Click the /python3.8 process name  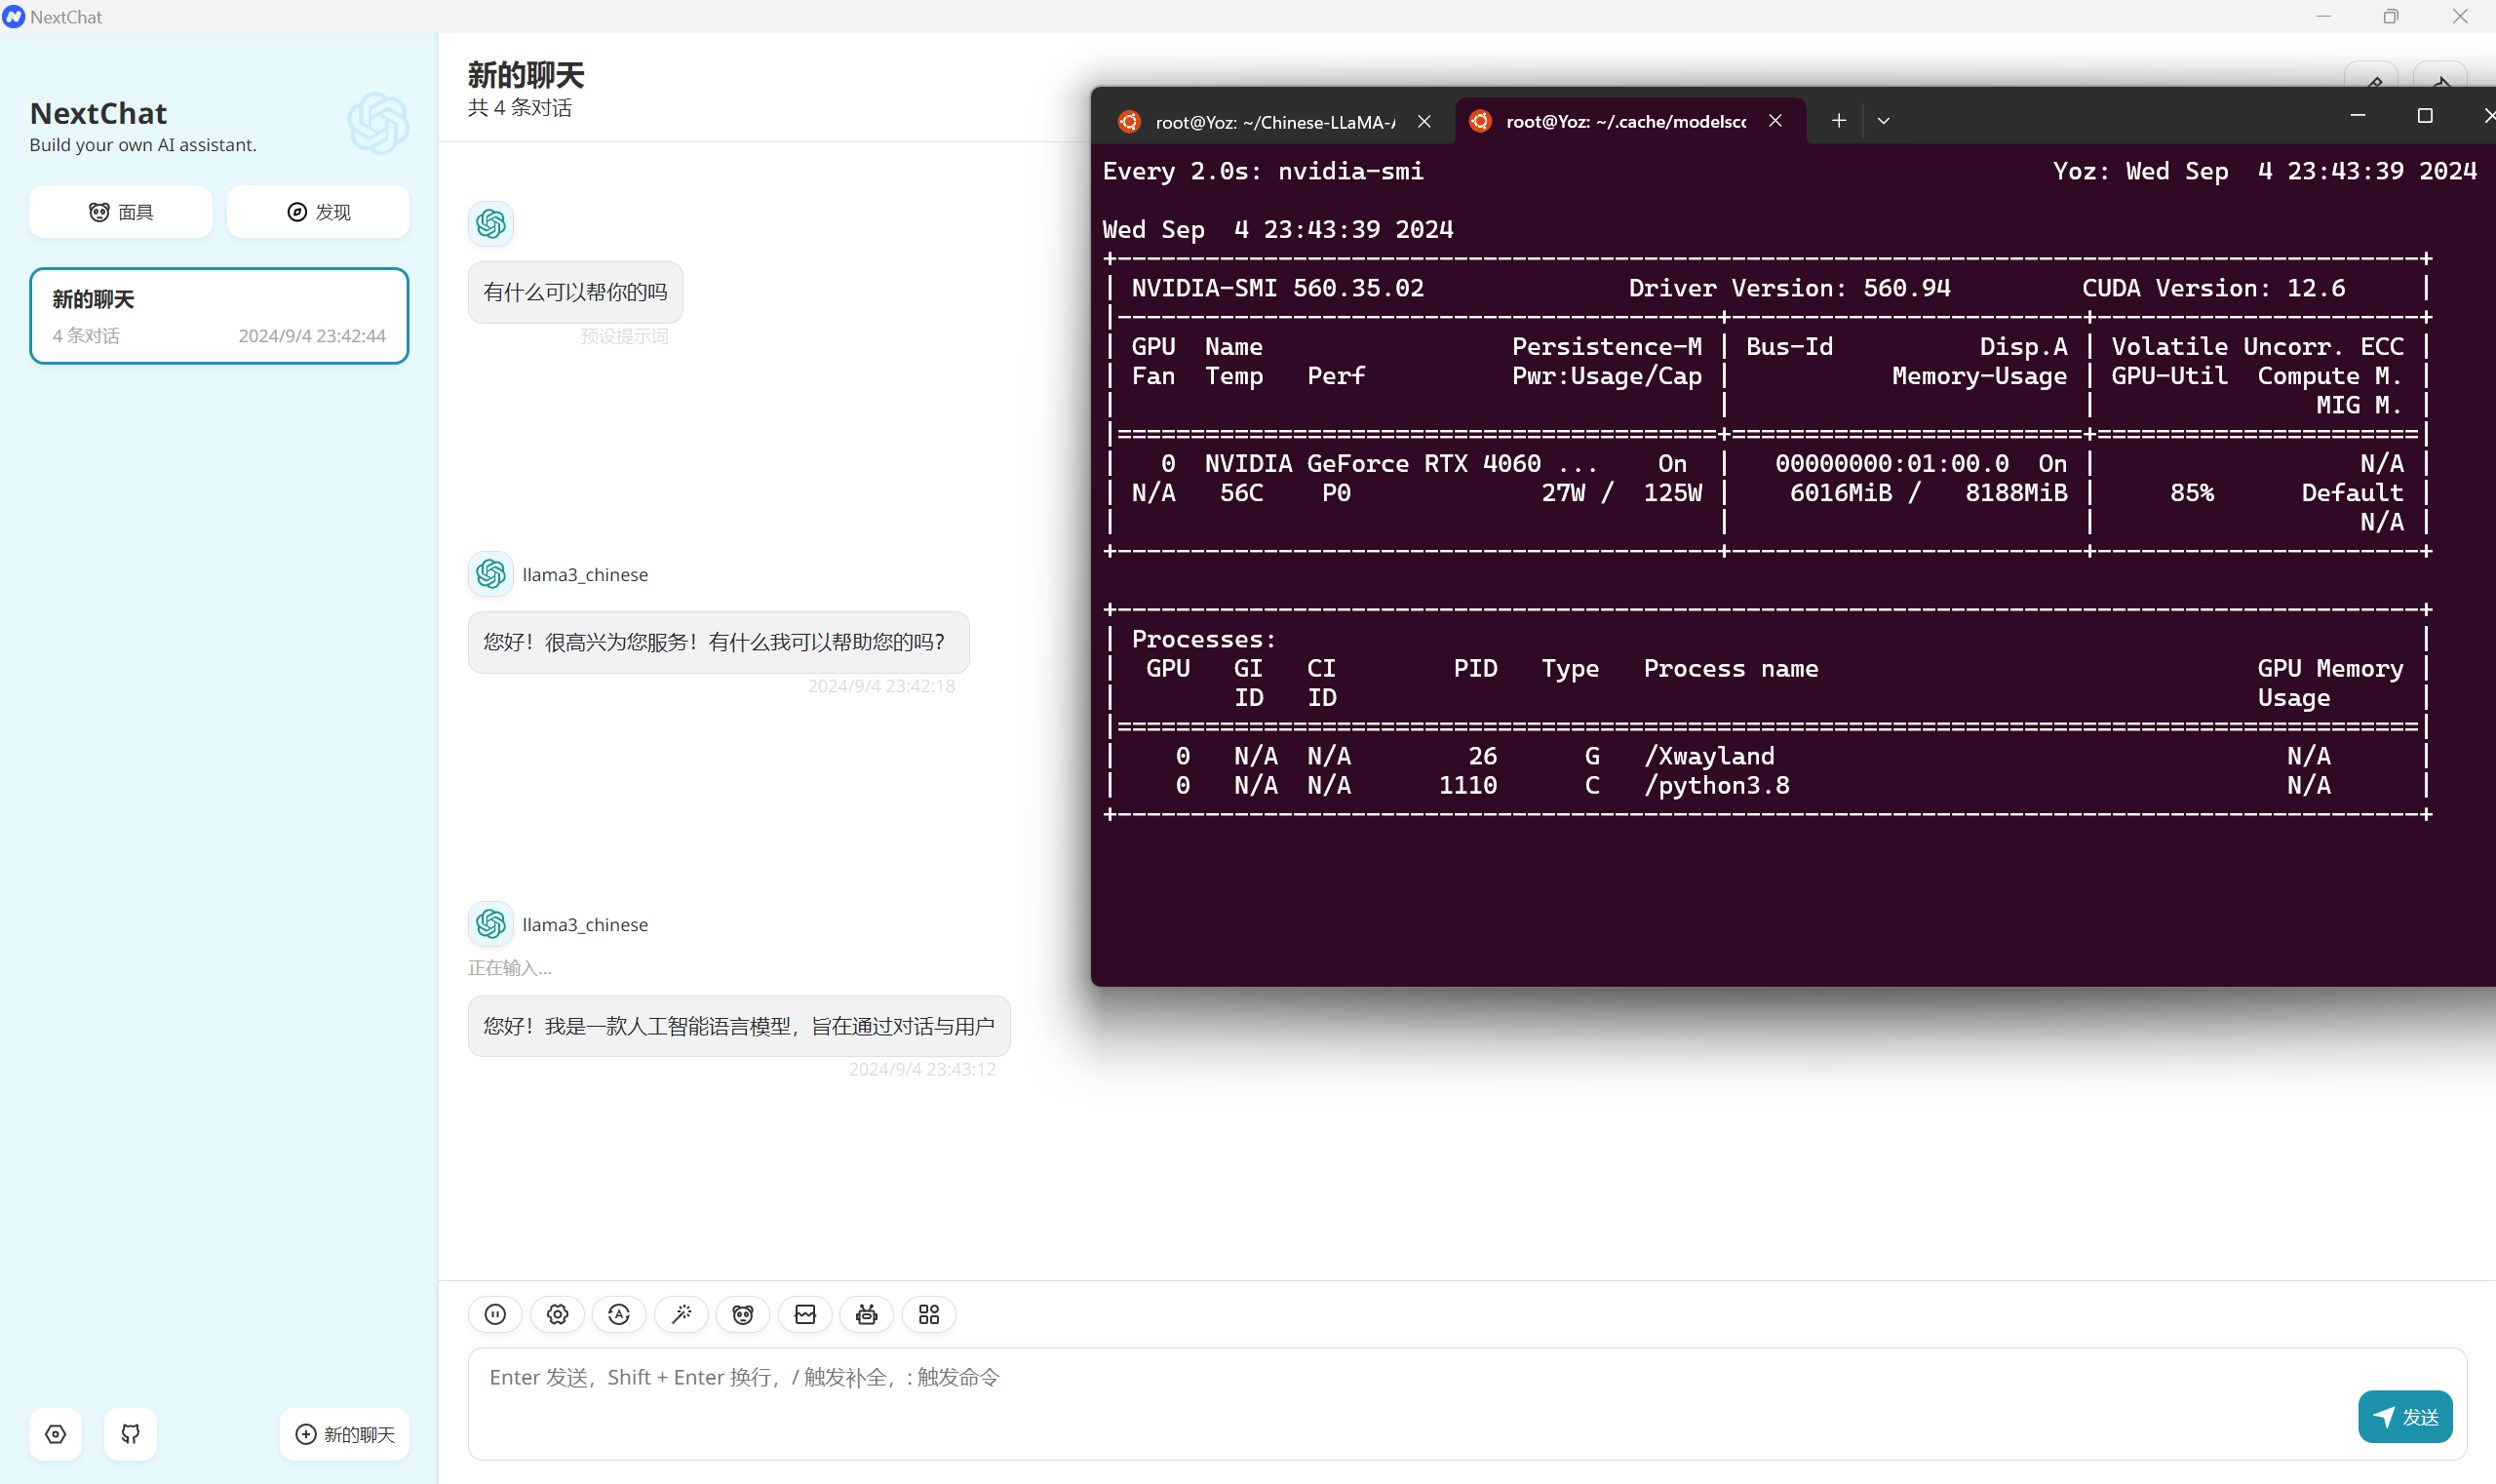point(1717,786)
